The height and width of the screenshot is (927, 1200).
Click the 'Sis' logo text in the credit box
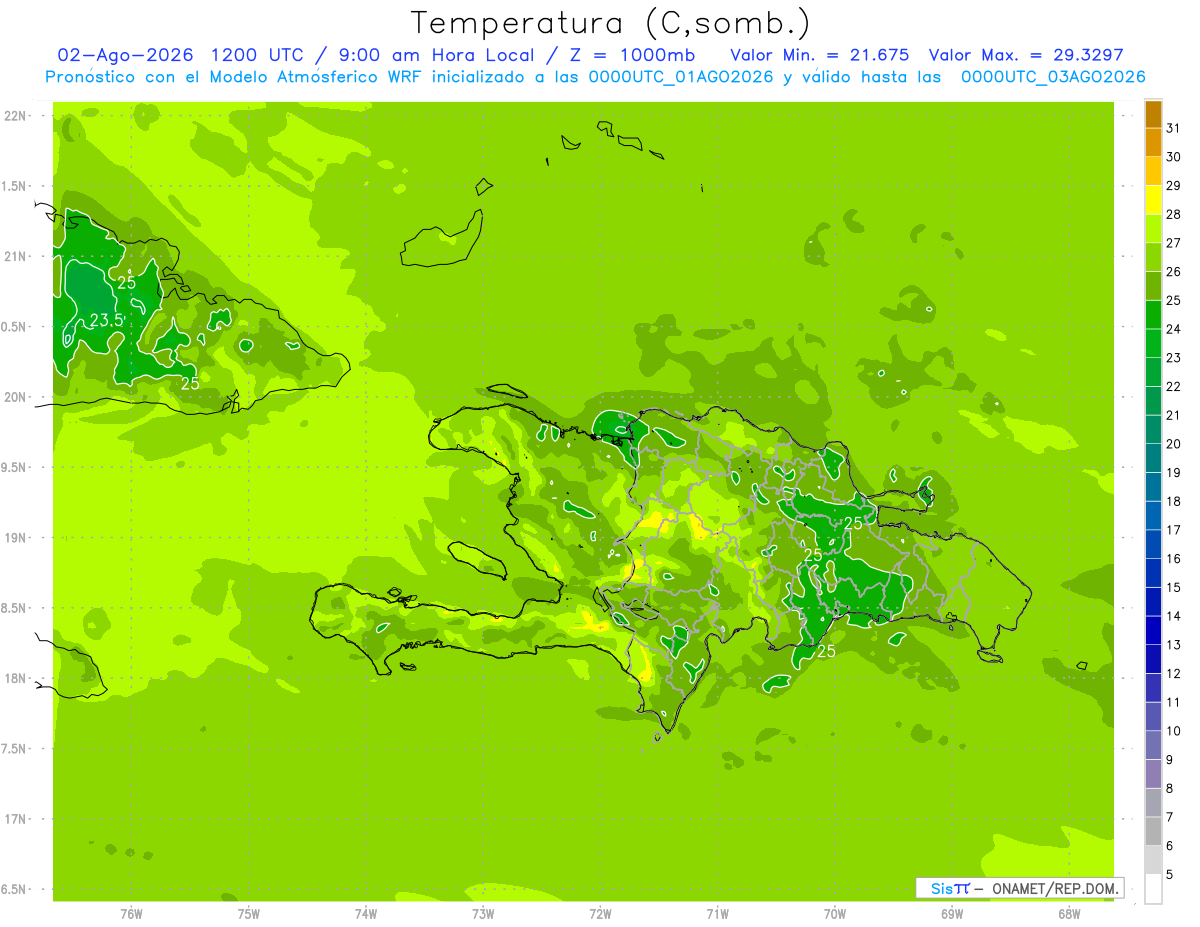[x=941, y=888]
